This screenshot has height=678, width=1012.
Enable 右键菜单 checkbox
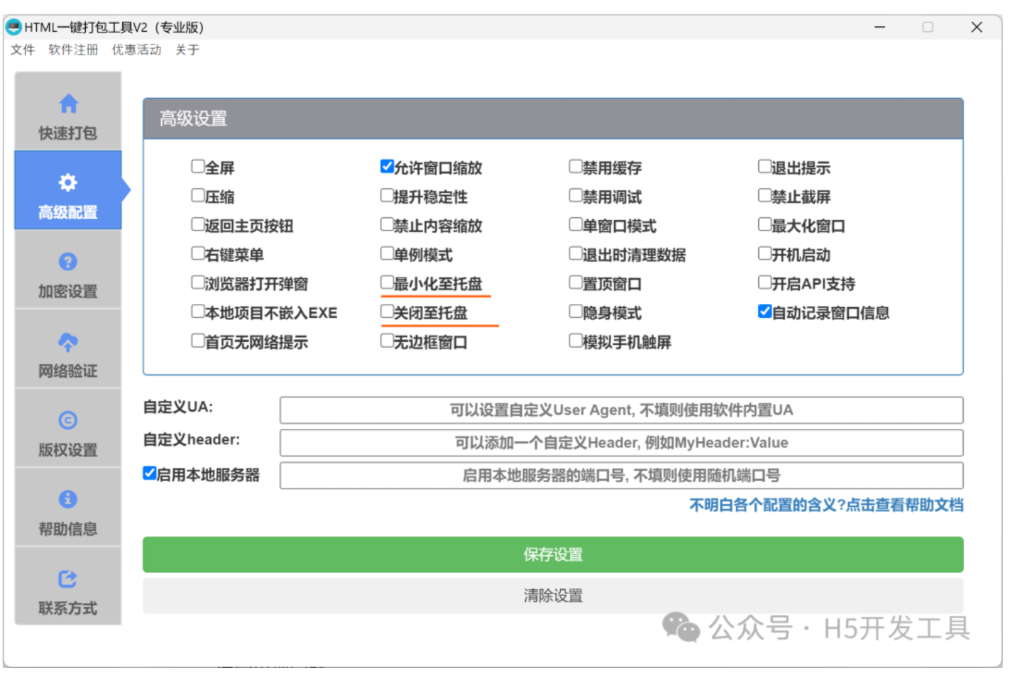point(197,254)
